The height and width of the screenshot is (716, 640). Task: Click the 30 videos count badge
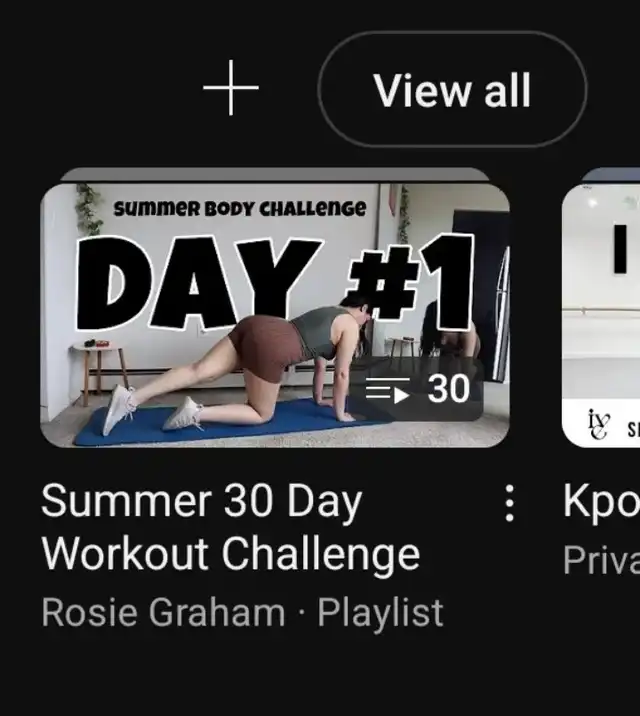(x=418, y=389)
